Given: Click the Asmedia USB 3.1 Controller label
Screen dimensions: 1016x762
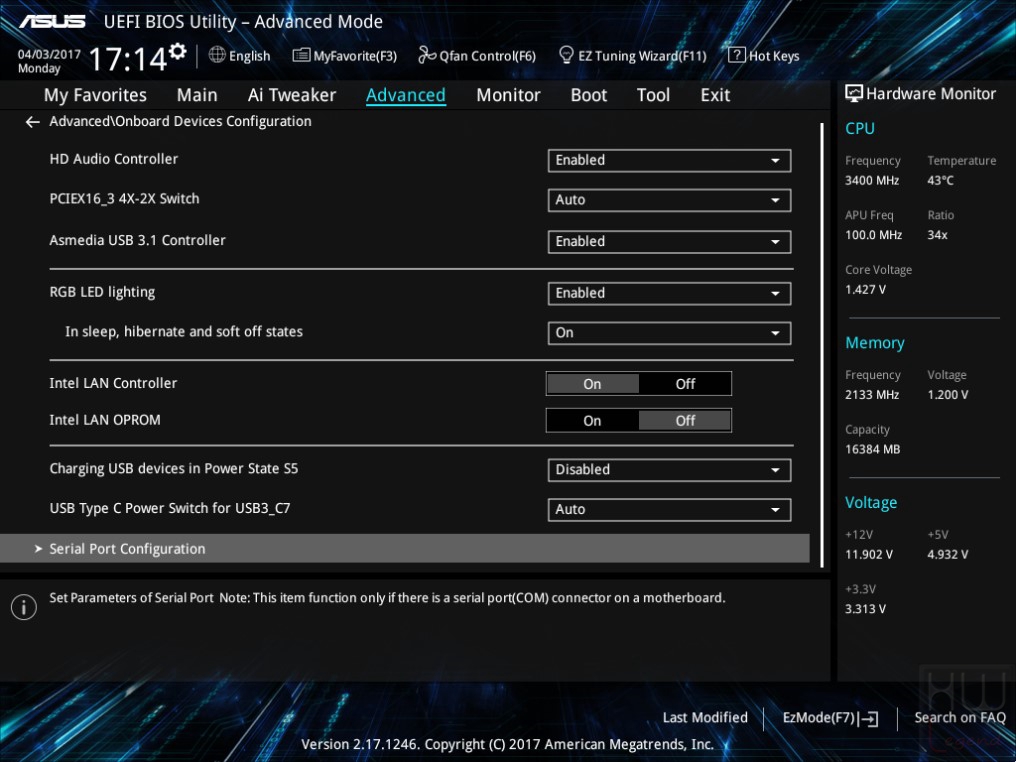Looking at the screenshot, I should click(137, 240).
